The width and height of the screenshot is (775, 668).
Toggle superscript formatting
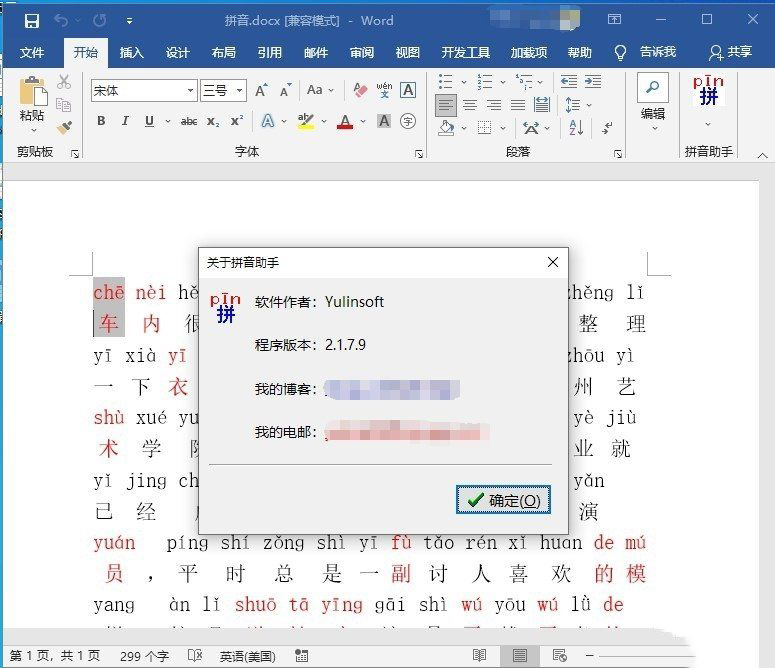pos(237,121)
